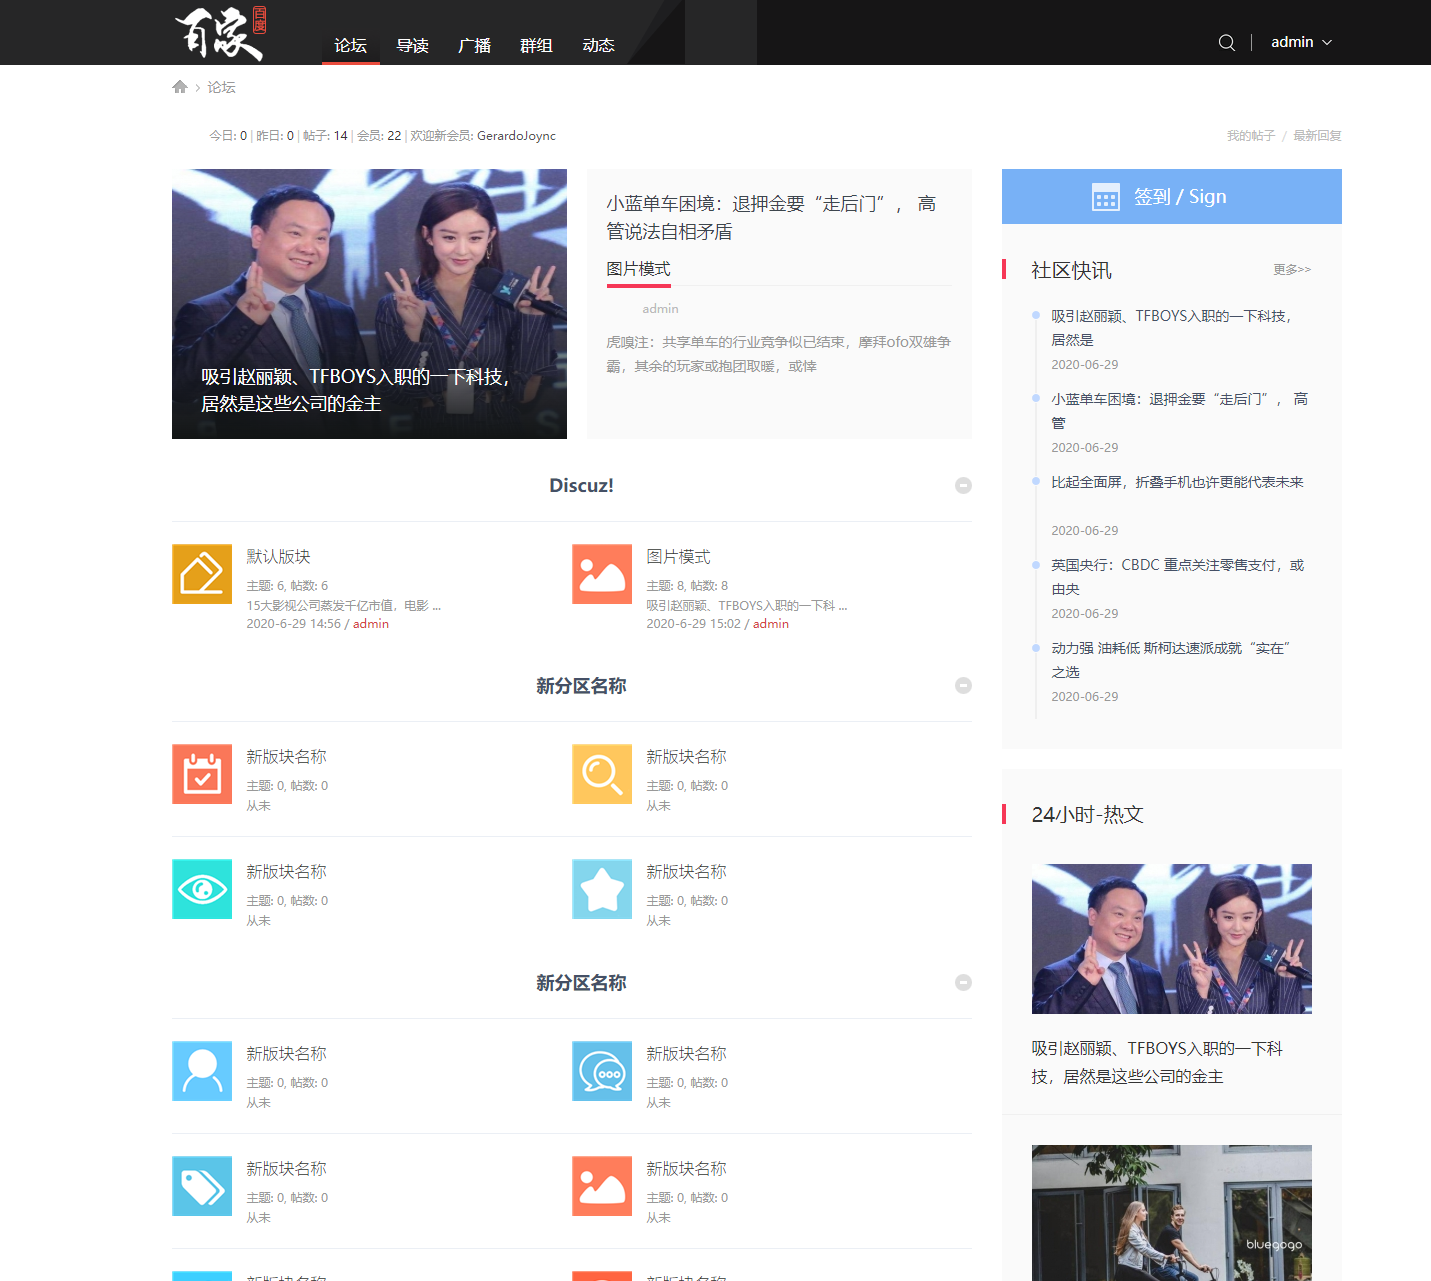Open the 更多>> link in 社区快讯

click(x=1291, y=270)
